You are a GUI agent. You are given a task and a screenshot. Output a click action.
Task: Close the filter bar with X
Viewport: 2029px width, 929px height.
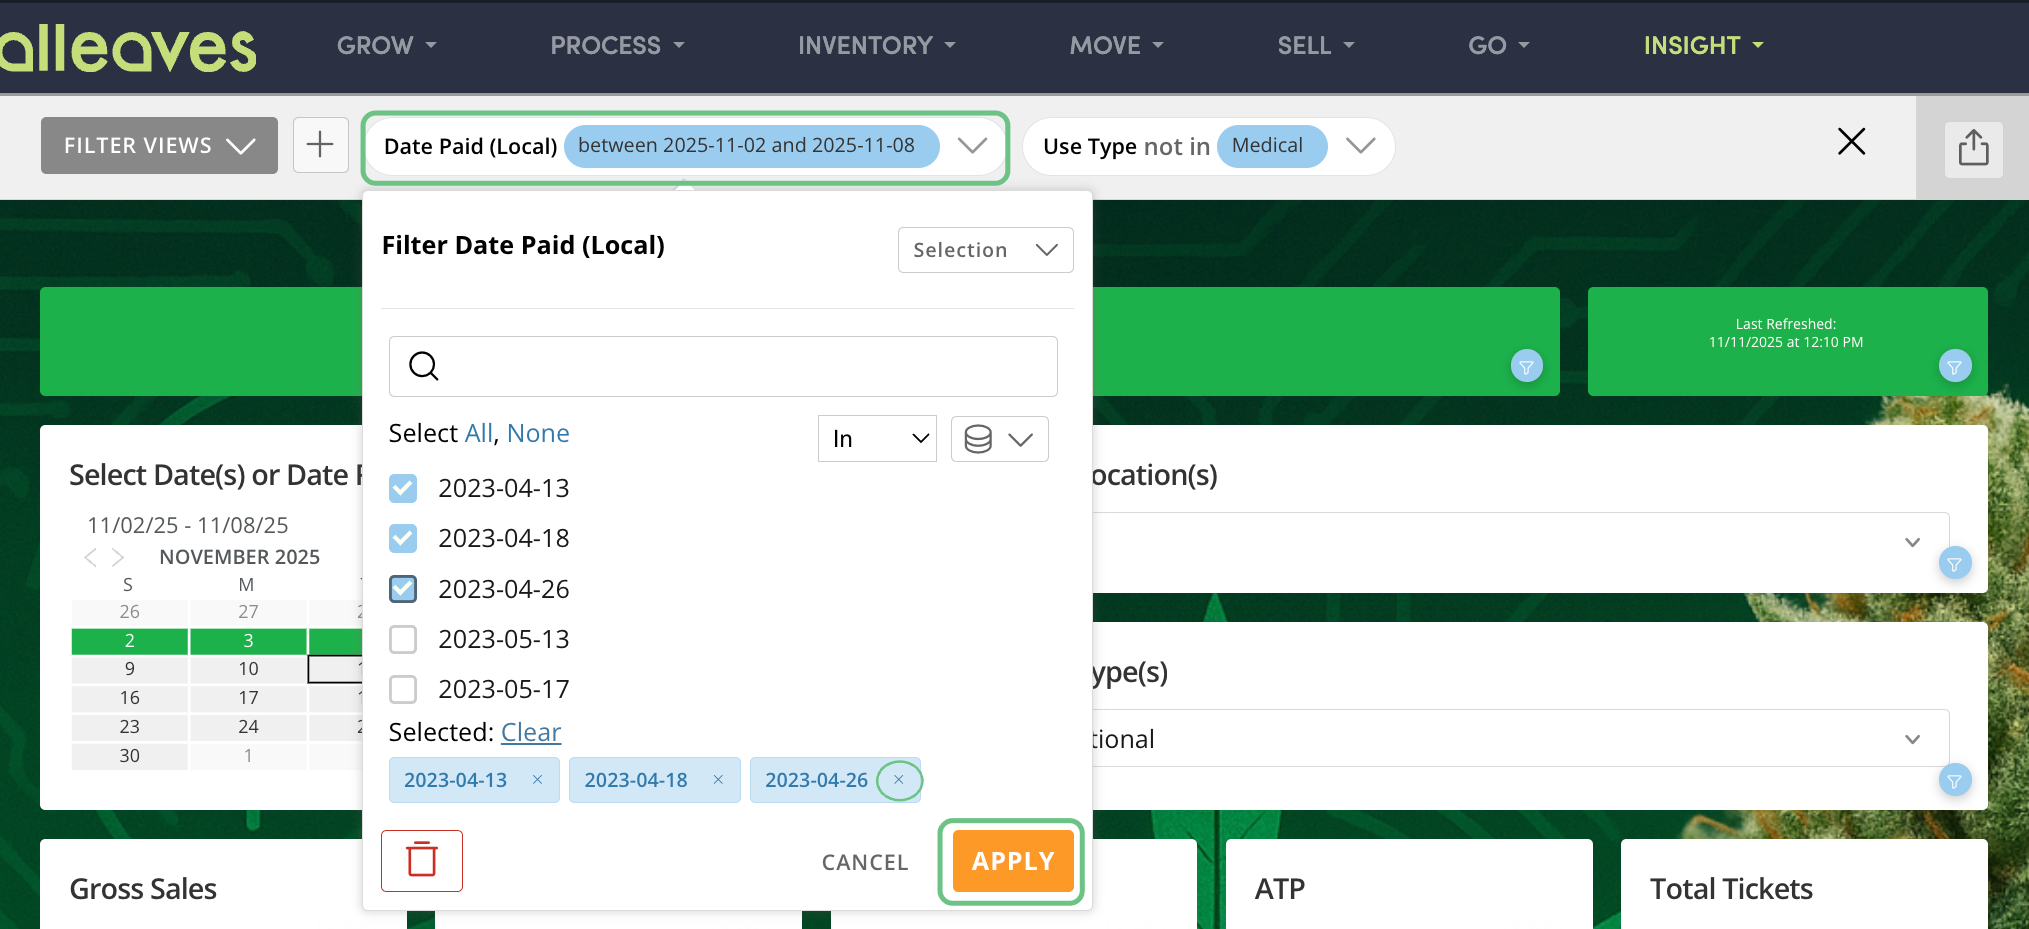tap(1851, 142)
